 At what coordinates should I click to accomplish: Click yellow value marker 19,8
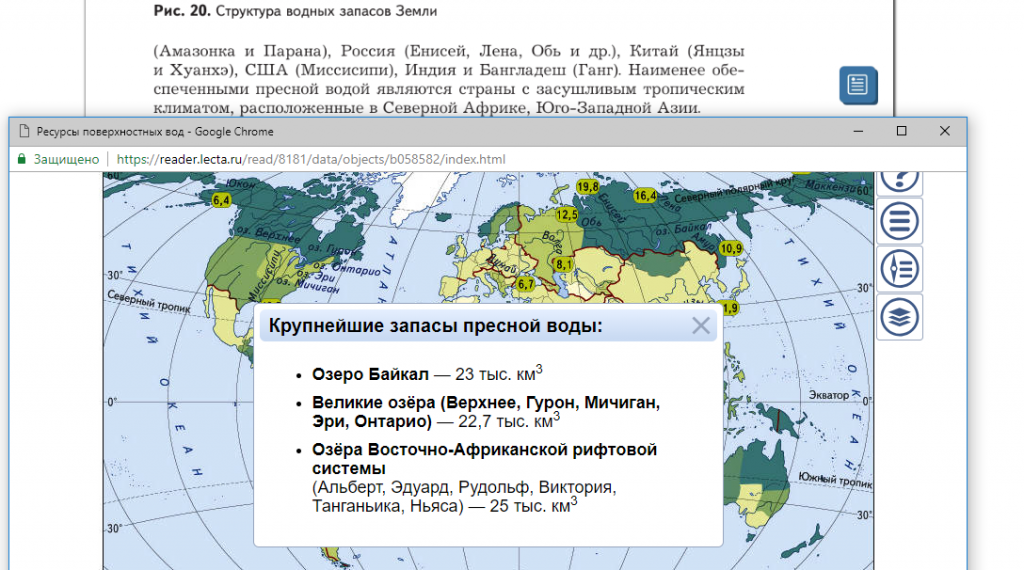[x=588, y=187]
